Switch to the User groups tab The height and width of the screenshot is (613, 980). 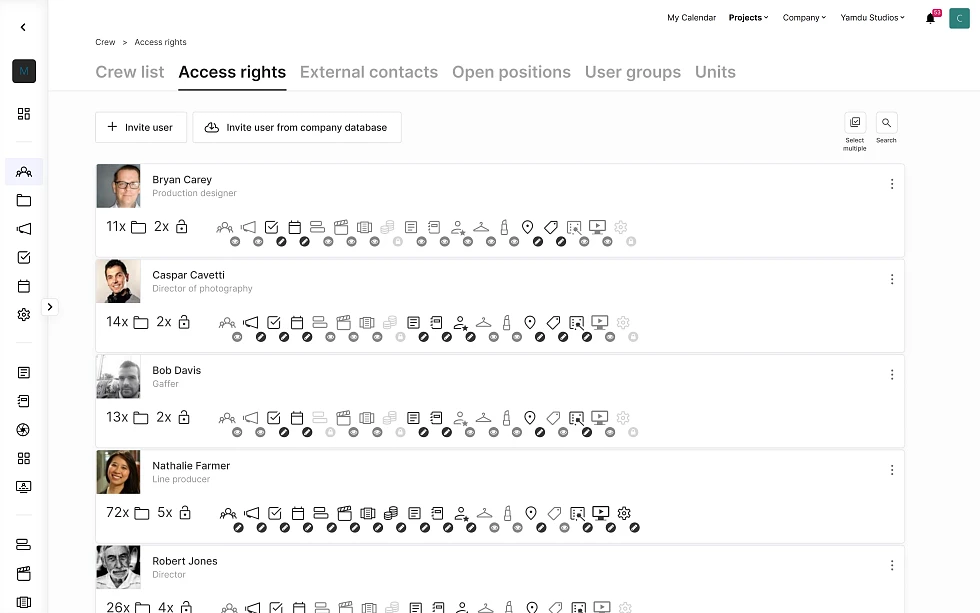[633, 72]
